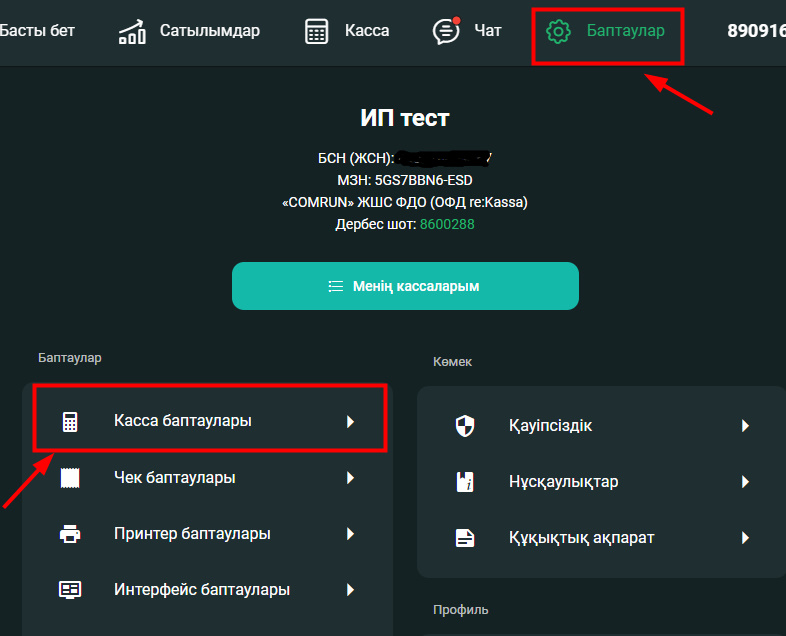Click the 890916 number in top bar
The image size is (786, 636).
pos(756,31)
